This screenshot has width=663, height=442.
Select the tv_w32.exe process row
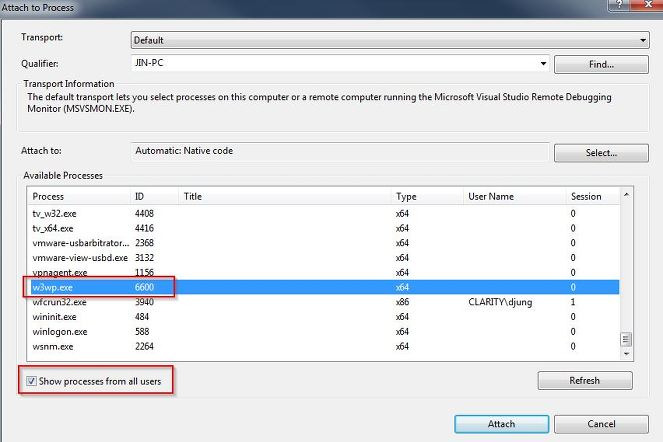323,214
